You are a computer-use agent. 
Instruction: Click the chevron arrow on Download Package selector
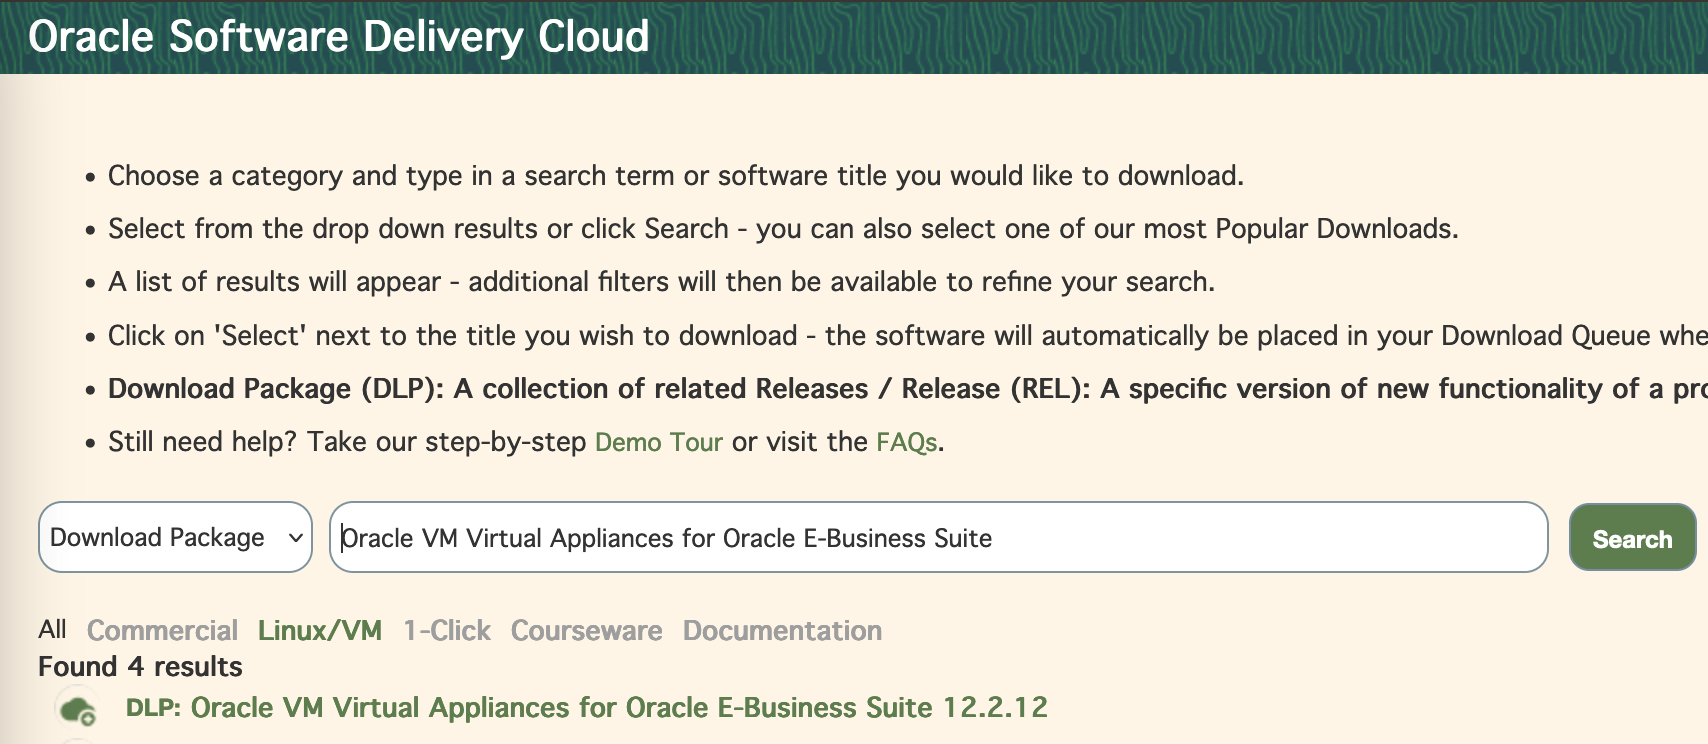click(x=296, y=538)
